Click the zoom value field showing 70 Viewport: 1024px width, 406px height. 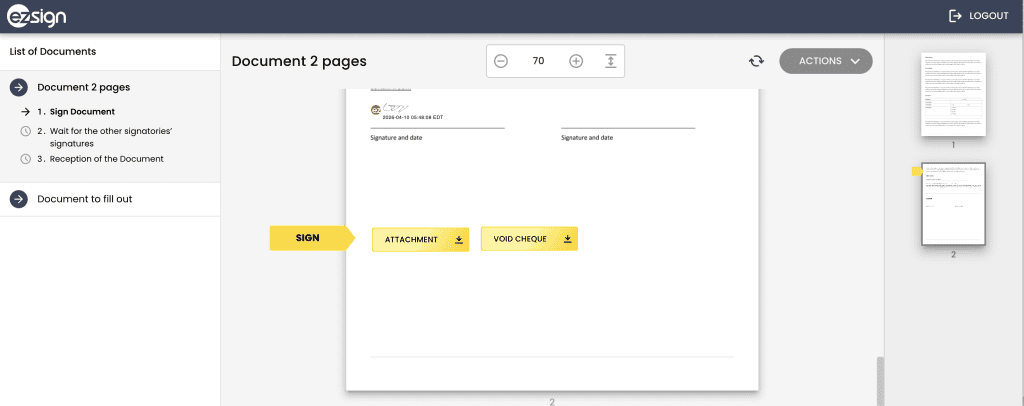(538, 61)
